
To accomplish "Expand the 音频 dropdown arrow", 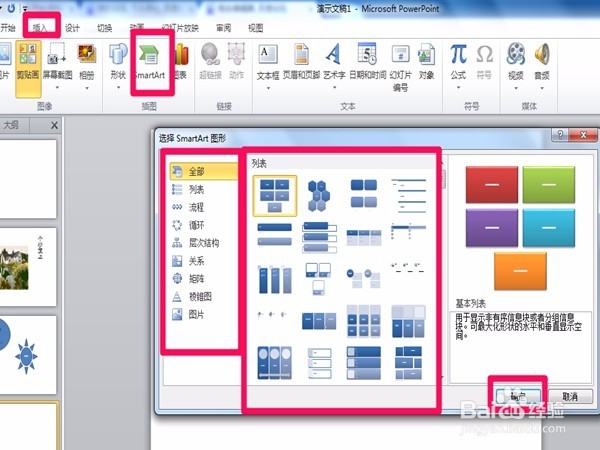I will click(x=542, y=88).
